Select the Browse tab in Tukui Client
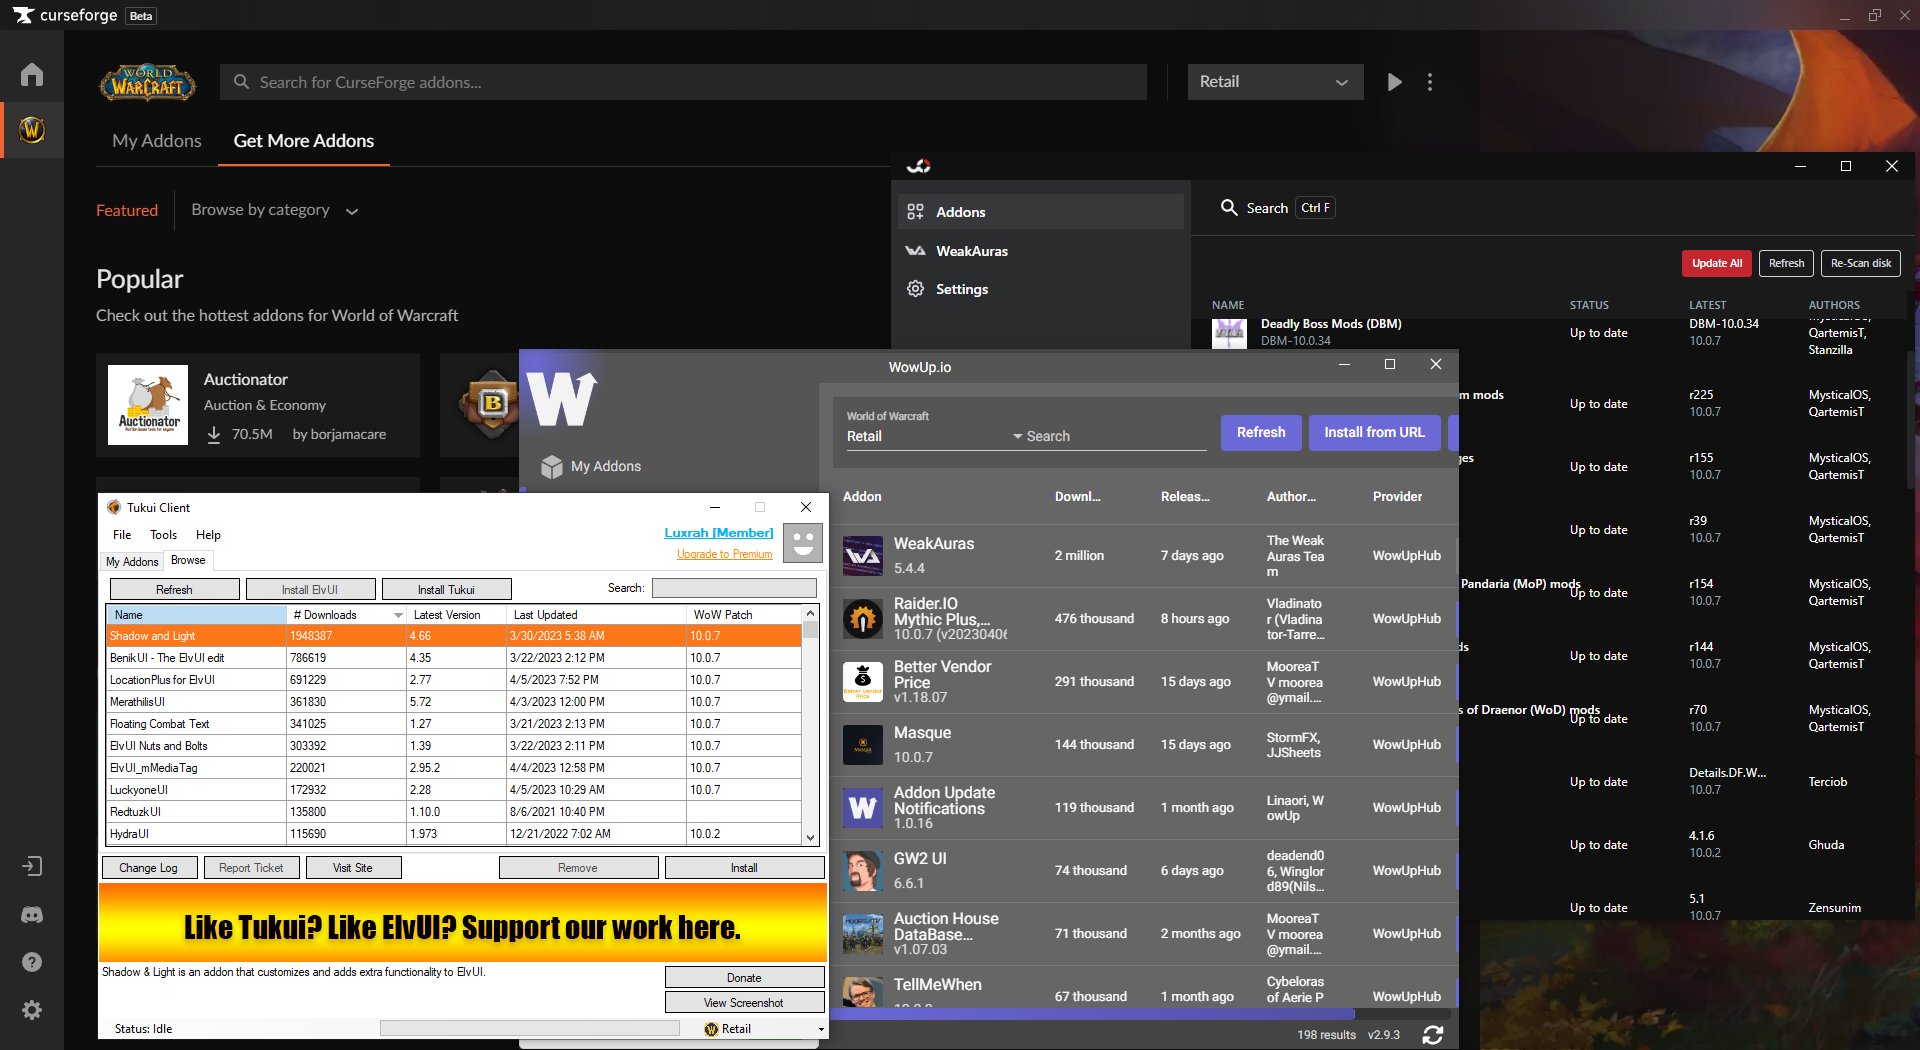The image size is (1920, 1050). click(188, 560)
